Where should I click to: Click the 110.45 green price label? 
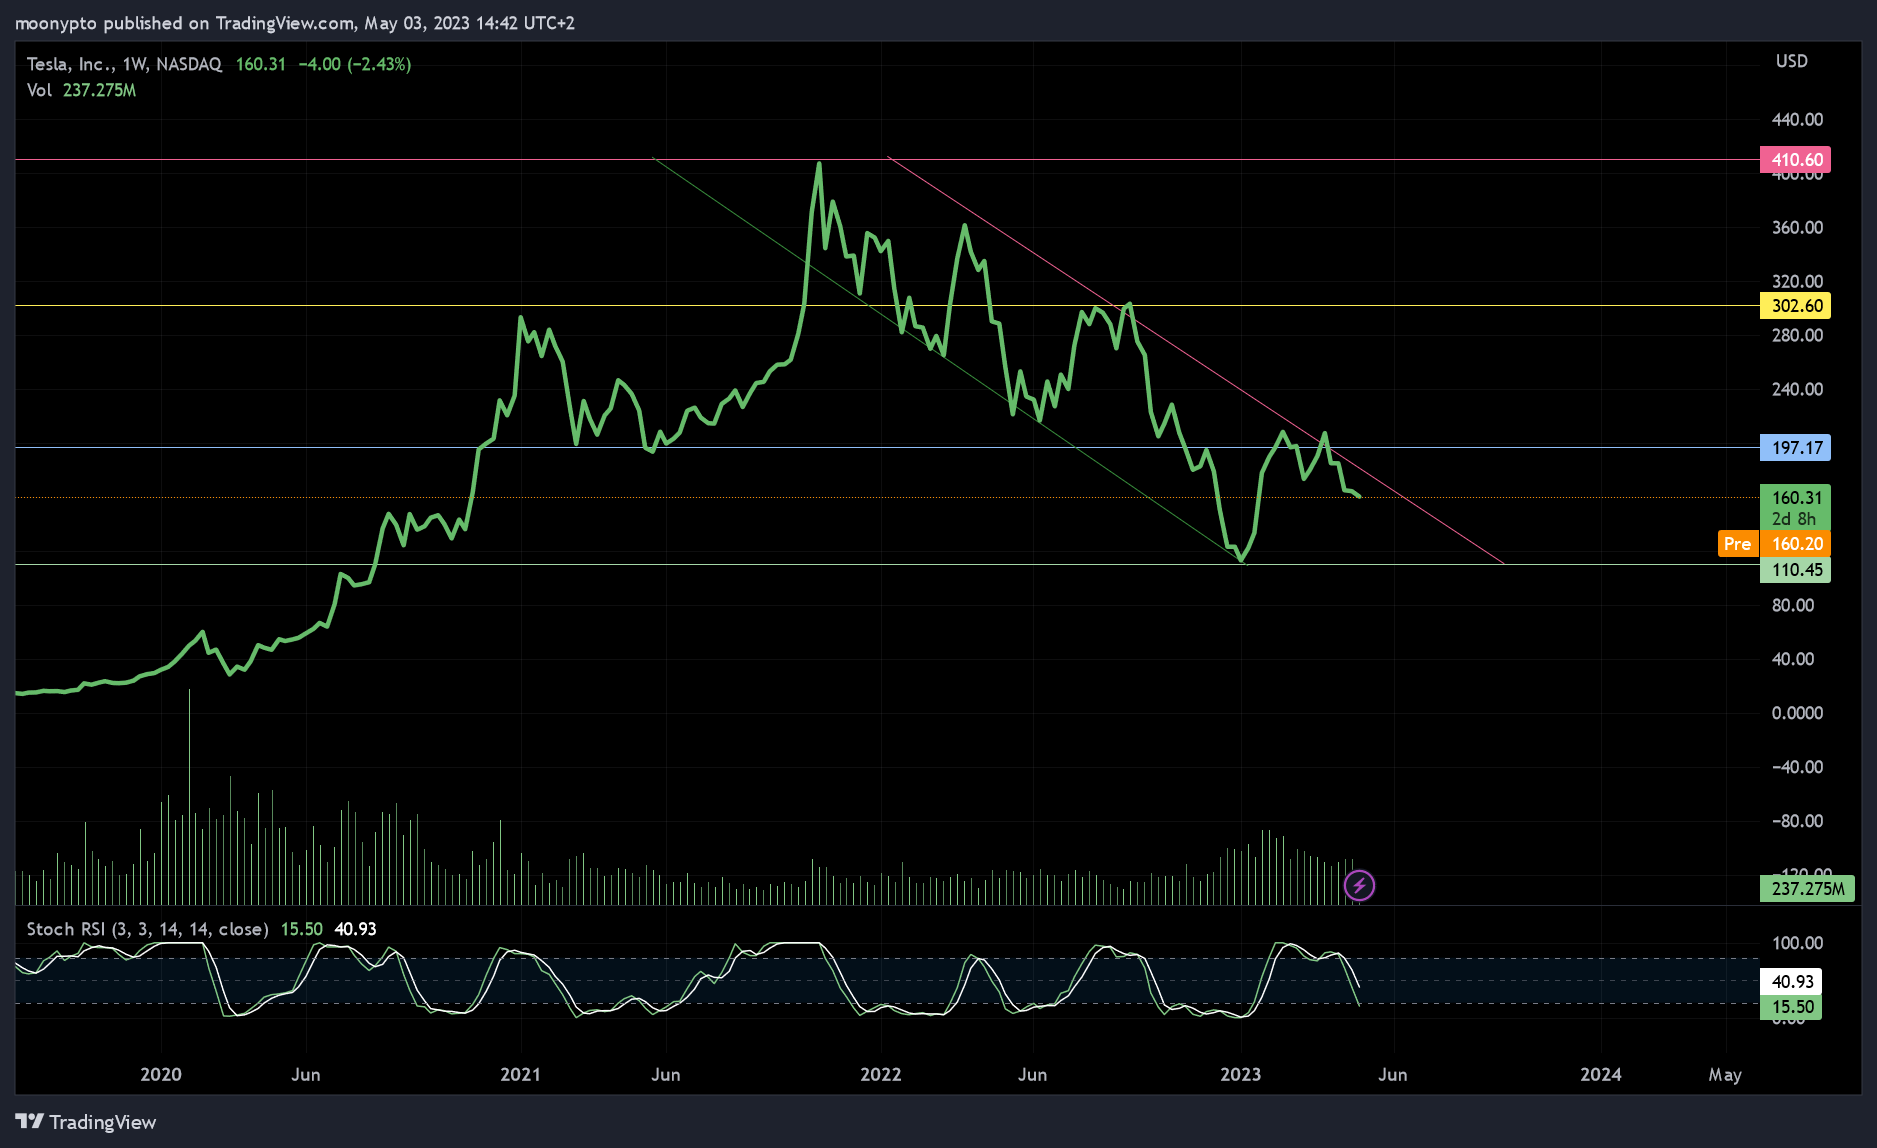tap(1795, 570)
